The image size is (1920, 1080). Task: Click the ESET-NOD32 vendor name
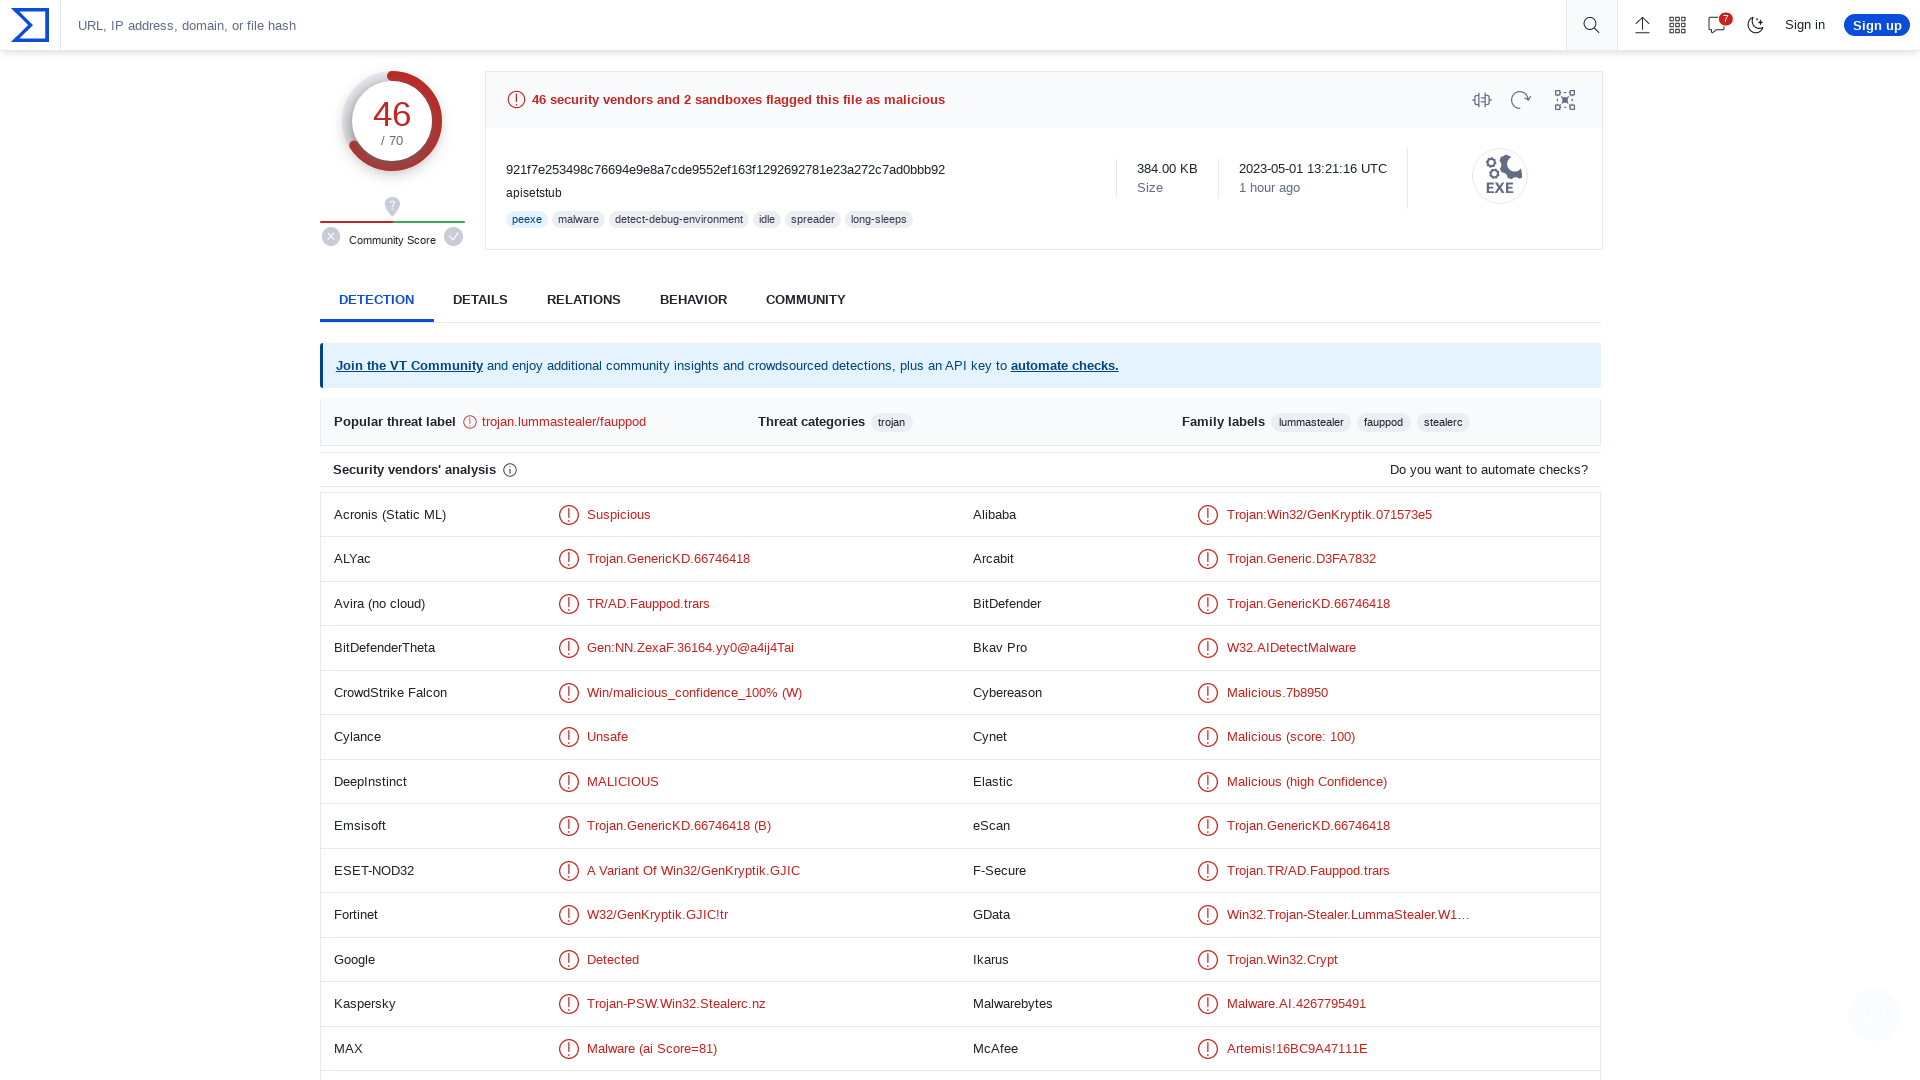pyautogui.click(x=374, y=871)
